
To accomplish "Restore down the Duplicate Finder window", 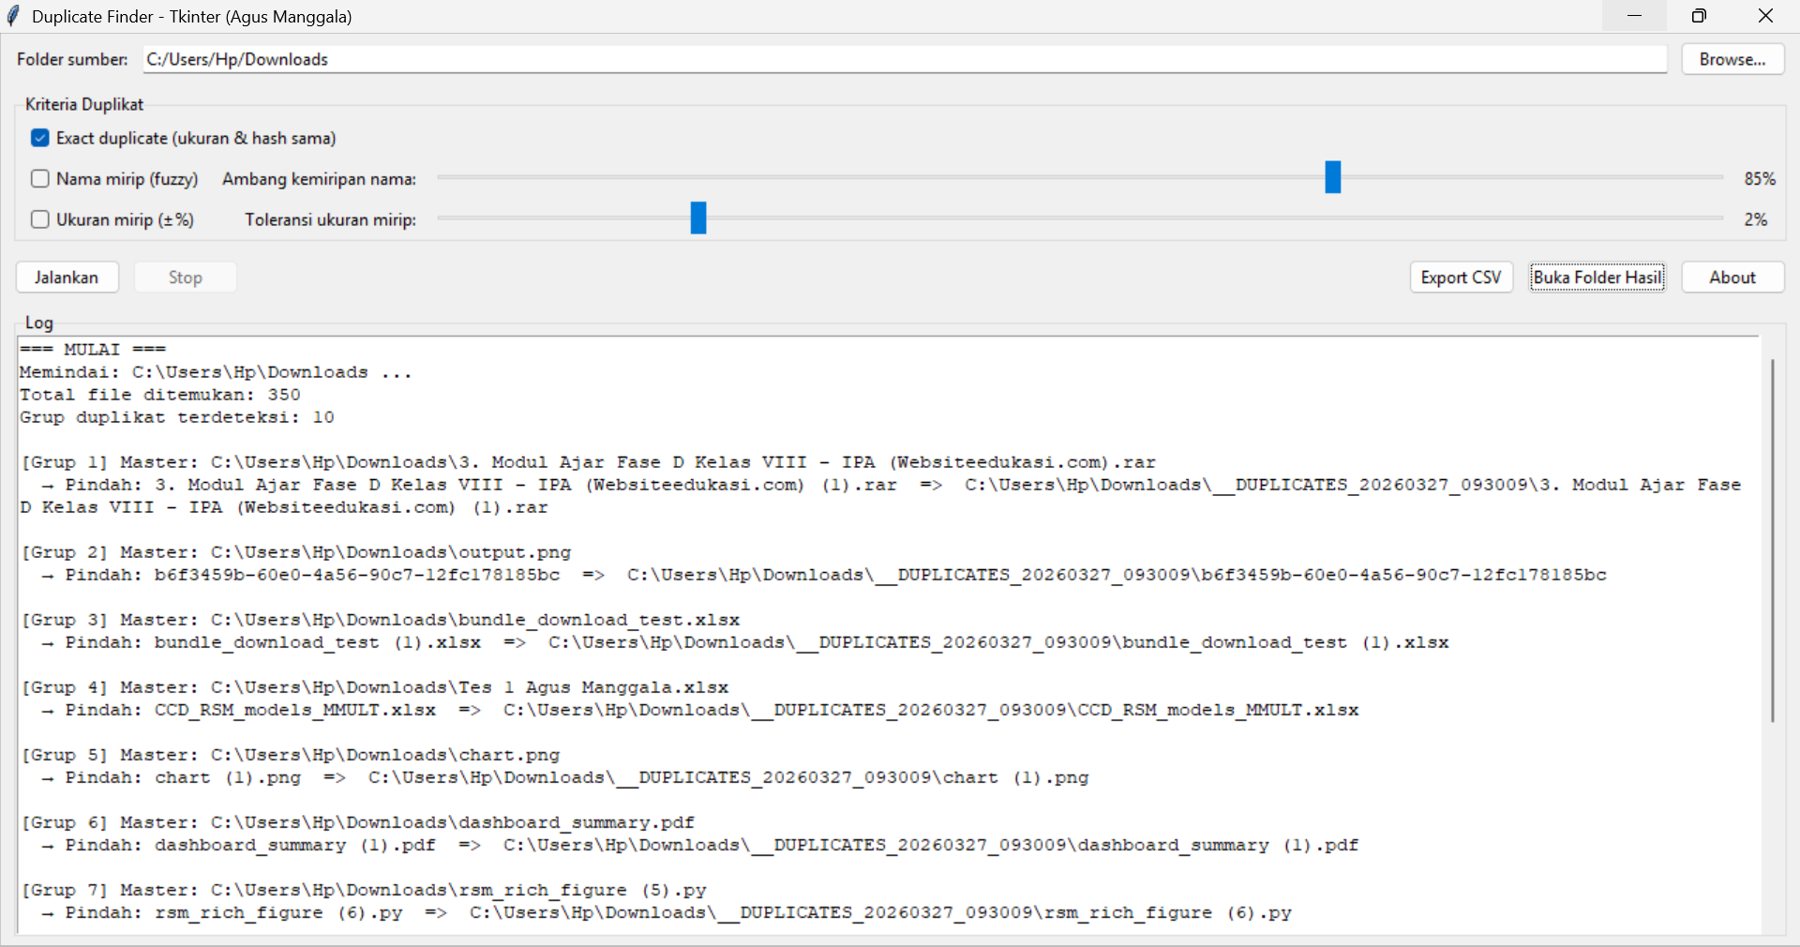I will pyautogui.click(x=1699, y=16).
